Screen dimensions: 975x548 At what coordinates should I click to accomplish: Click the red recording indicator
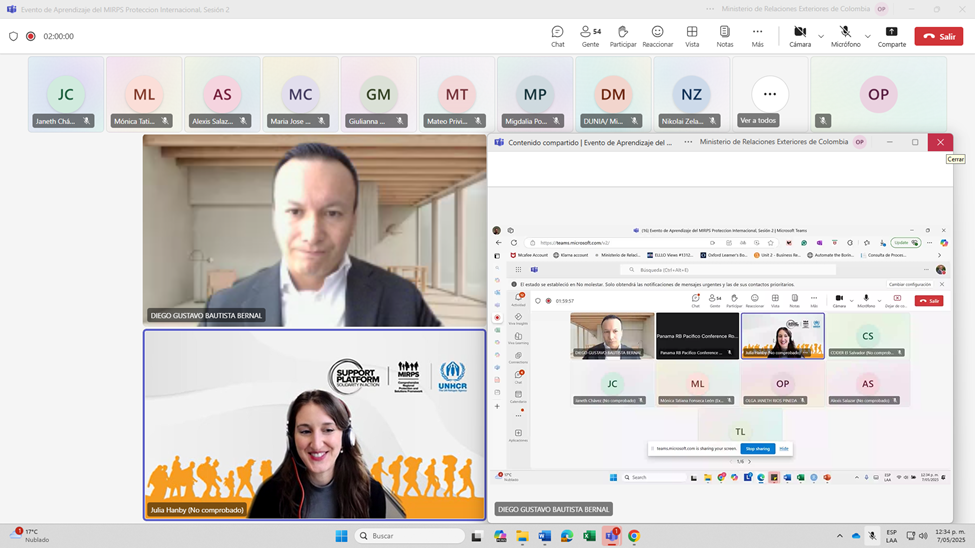[x=30, y=36]
